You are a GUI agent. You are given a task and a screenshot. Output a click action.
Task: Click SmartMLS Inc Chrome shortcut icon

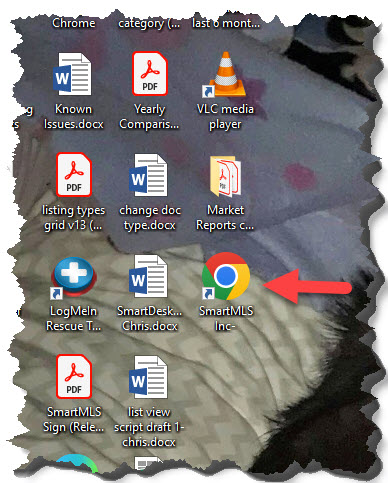point(226,276)
